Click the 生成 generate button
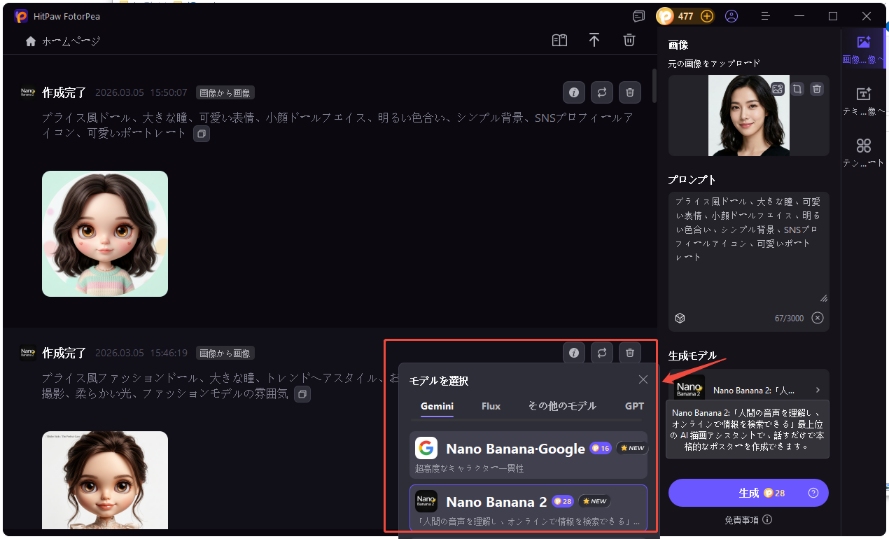Image resolution: width=889 pixels, height=539 pixels. [748, 493]
